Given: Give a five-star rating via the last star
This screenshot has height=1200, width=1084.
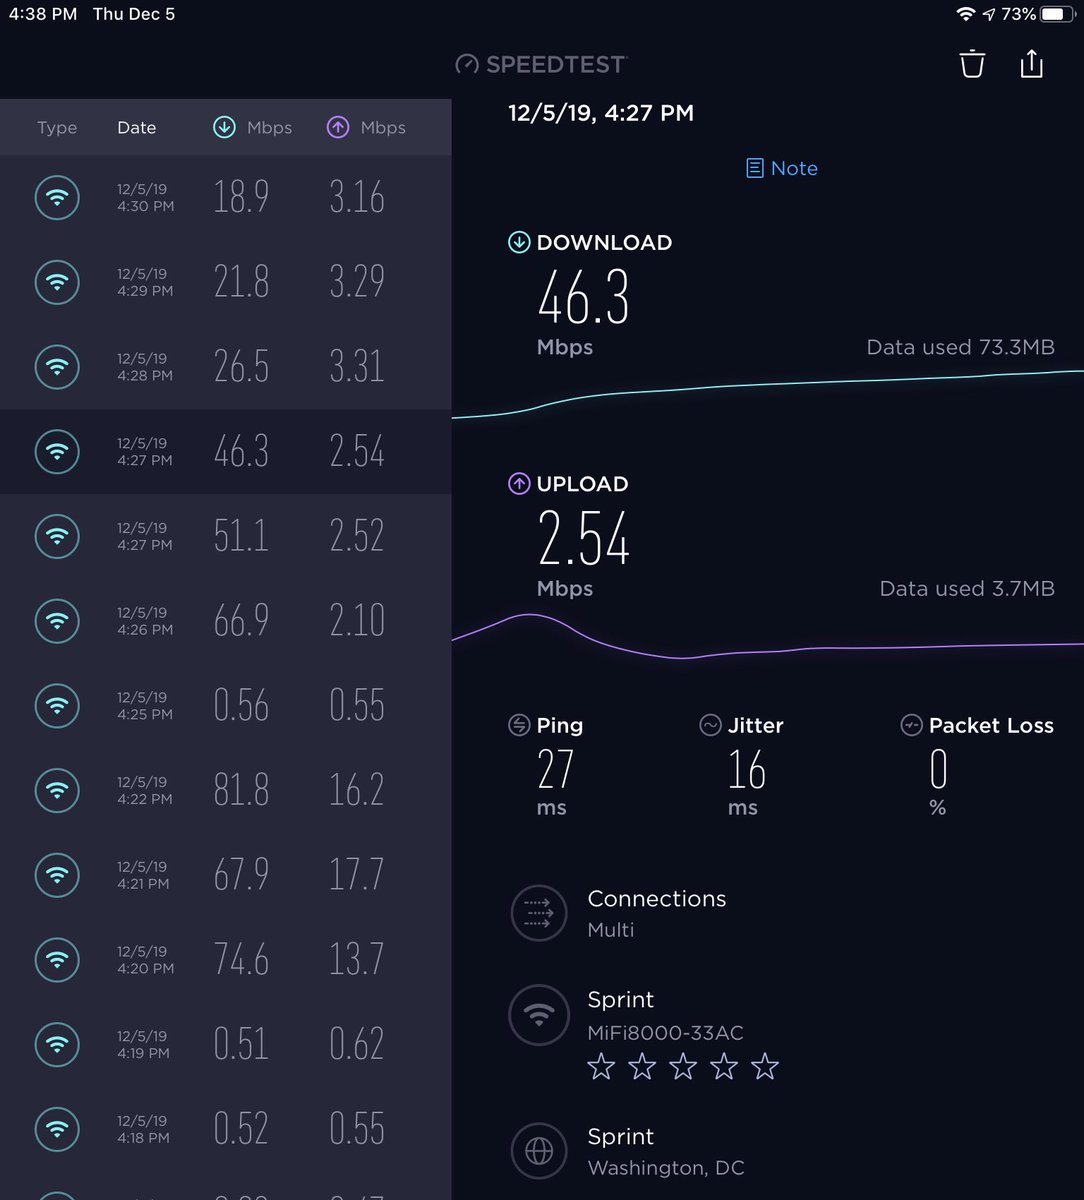Looking at the screenshot, I should coord(765,1067).
